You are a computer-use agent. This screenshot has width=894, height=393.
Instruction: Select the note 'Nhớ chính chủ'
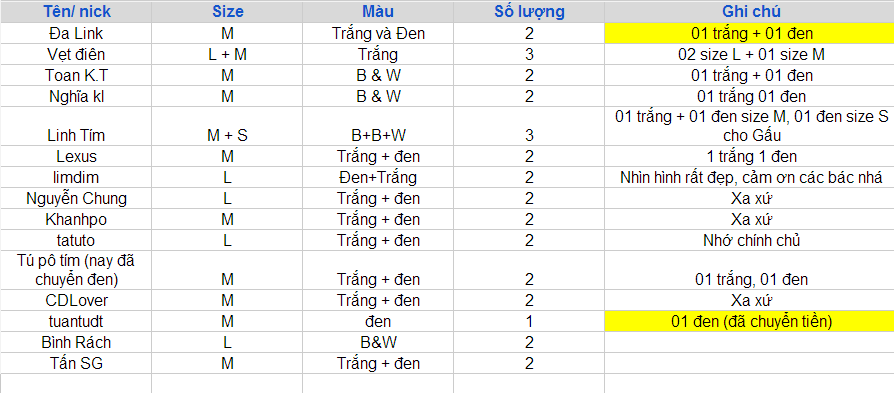click(751, 241)
